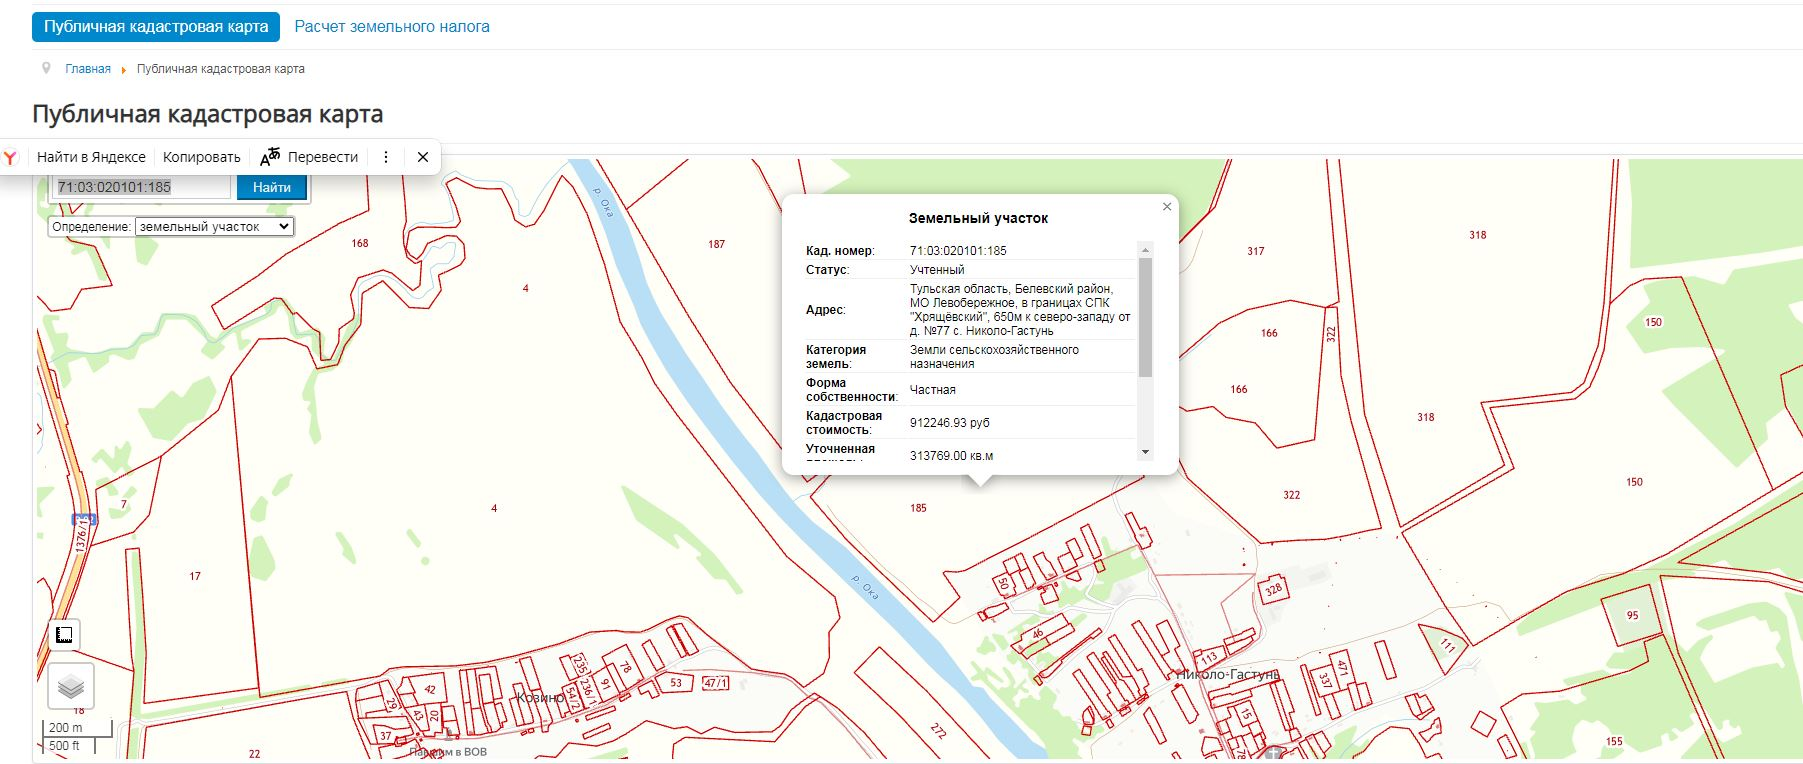1803x764 pixels.
Task: Close the Земельный участок info popup
Action: click(x=1167, y=207)
